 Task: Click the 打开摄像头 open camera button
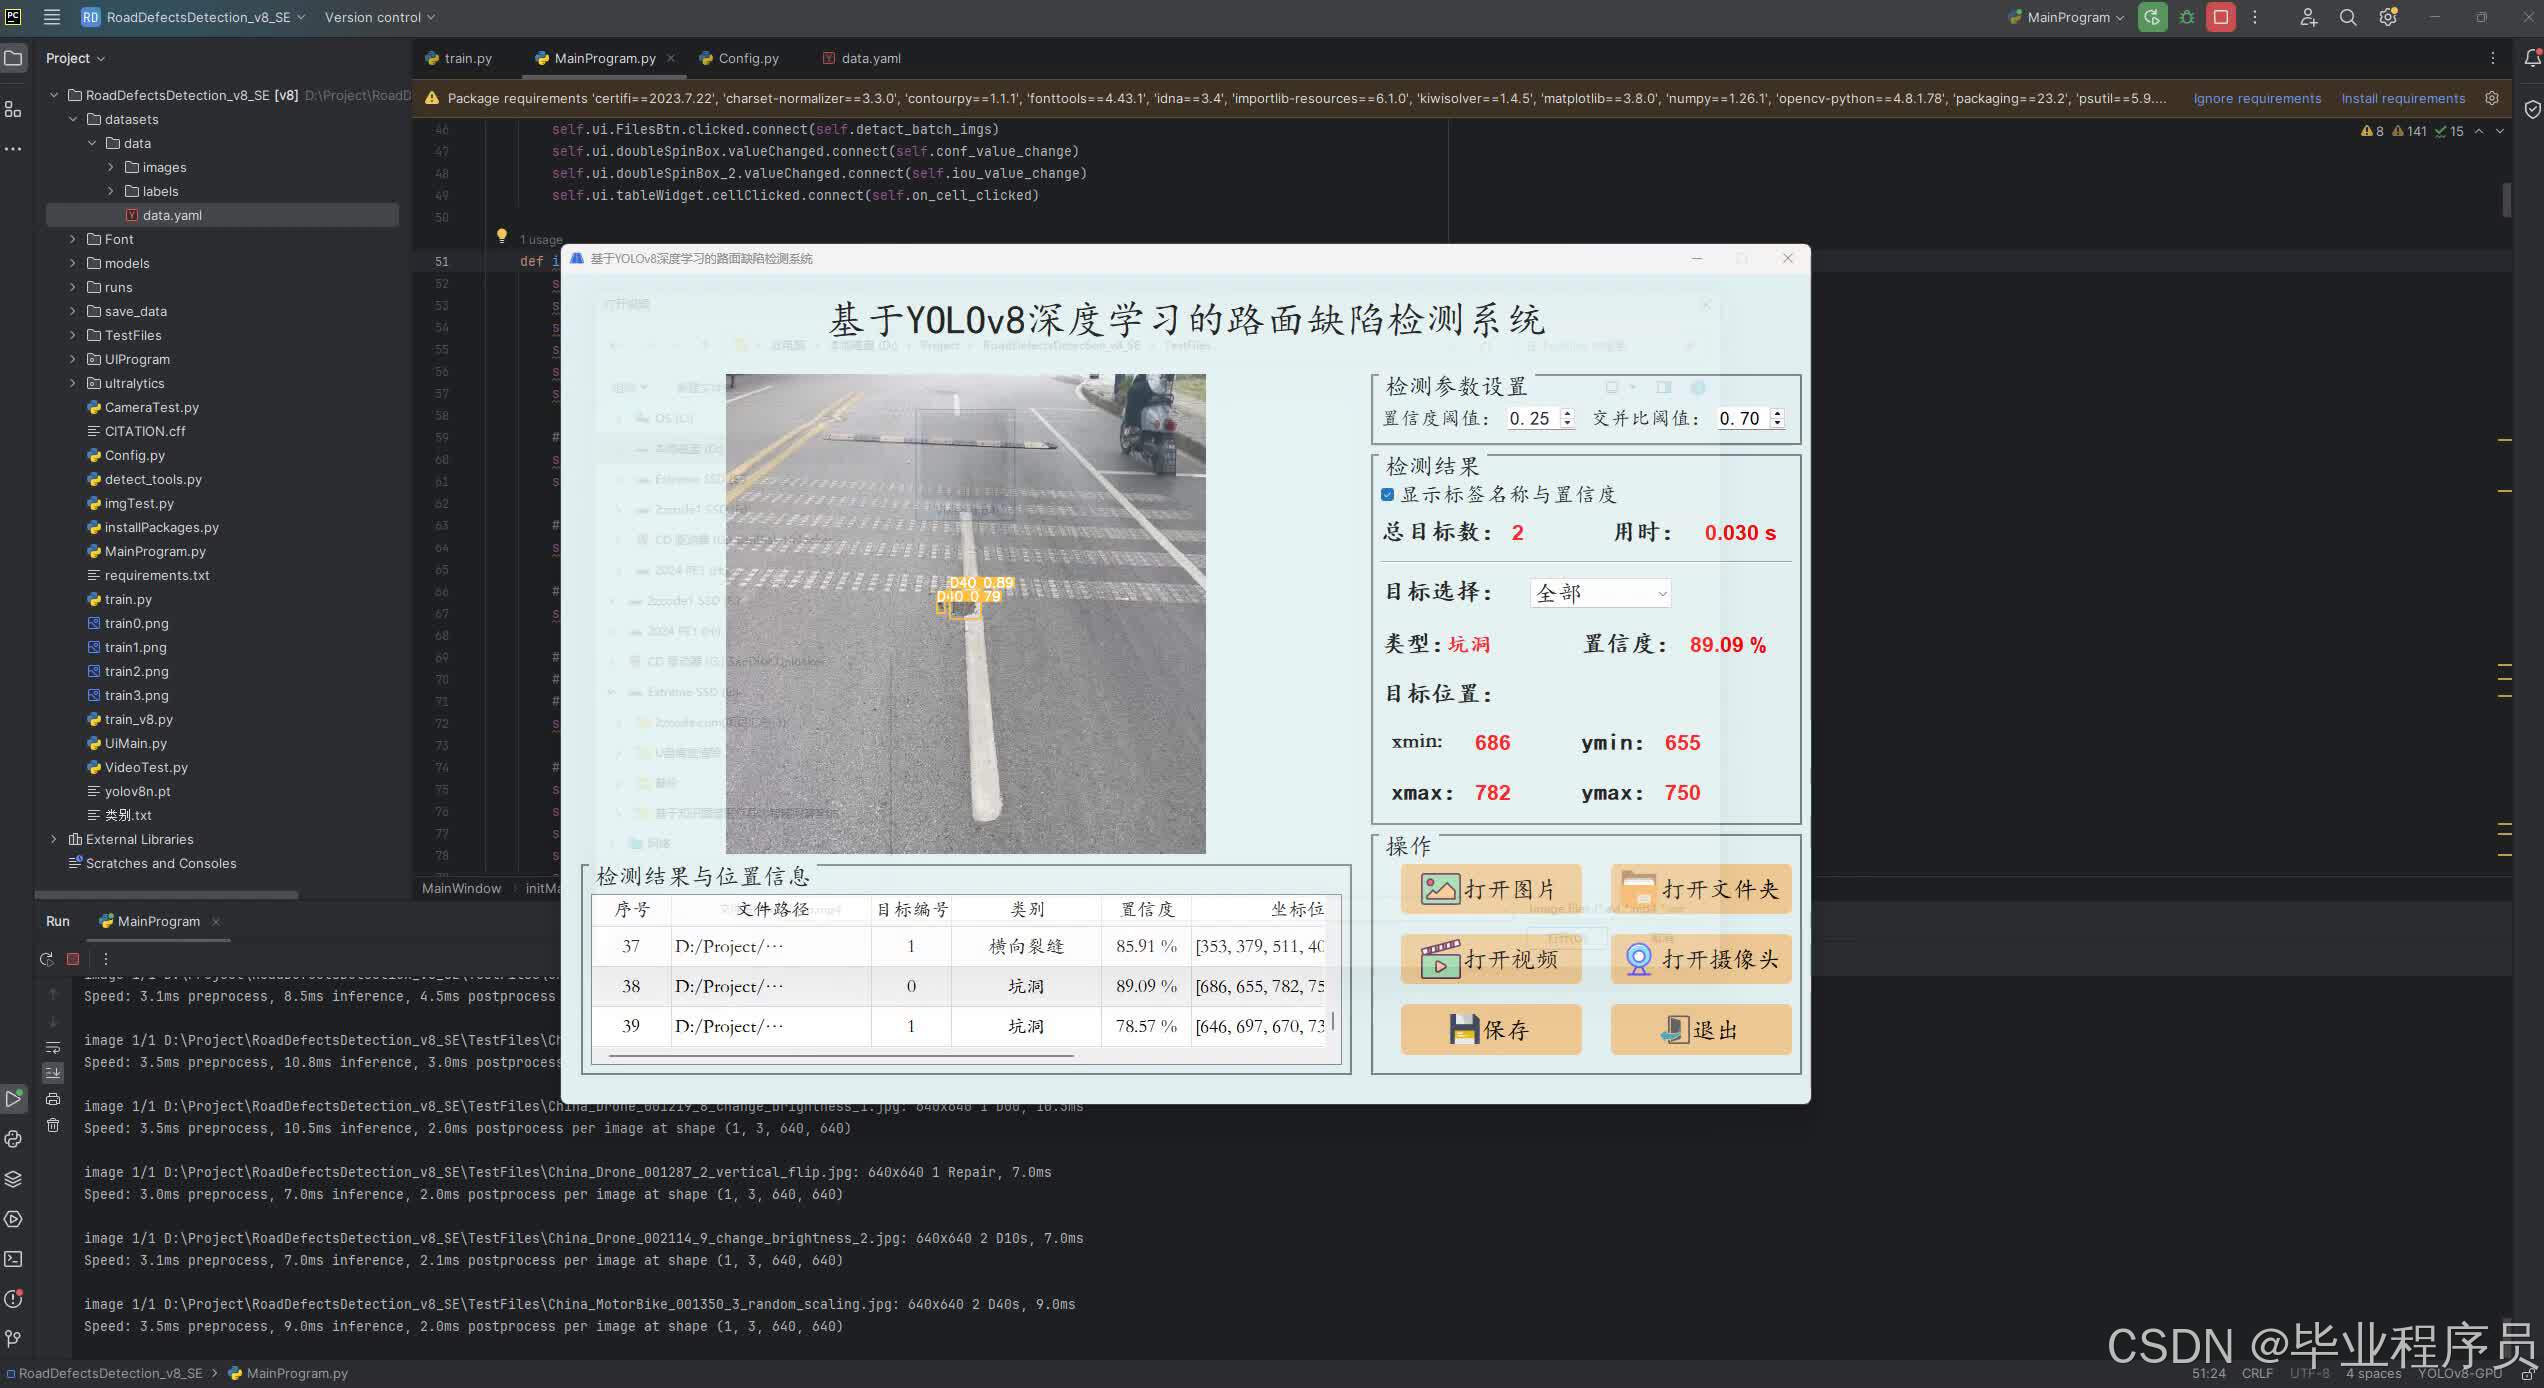tap(1701, 959)
